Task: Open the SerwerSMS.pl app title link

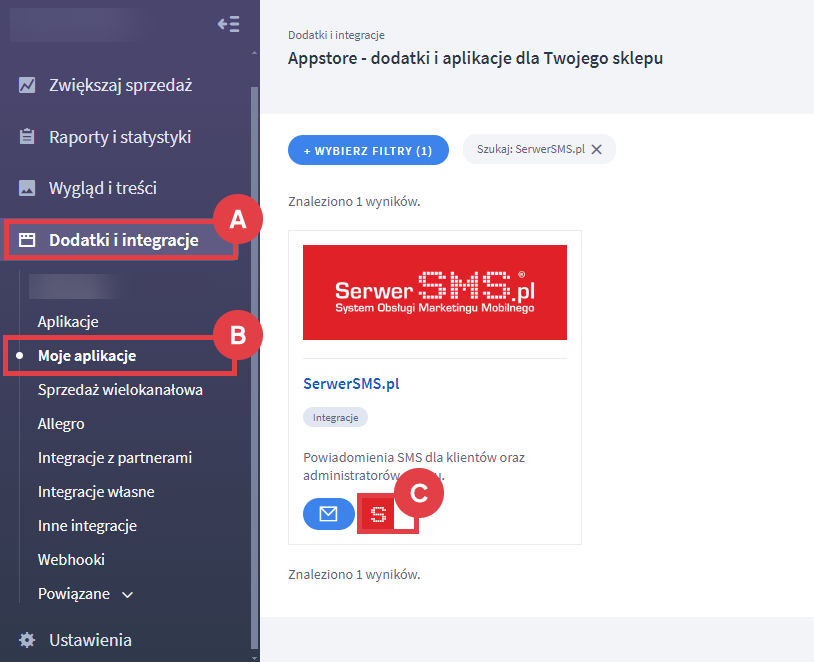Action: point(351,383)
